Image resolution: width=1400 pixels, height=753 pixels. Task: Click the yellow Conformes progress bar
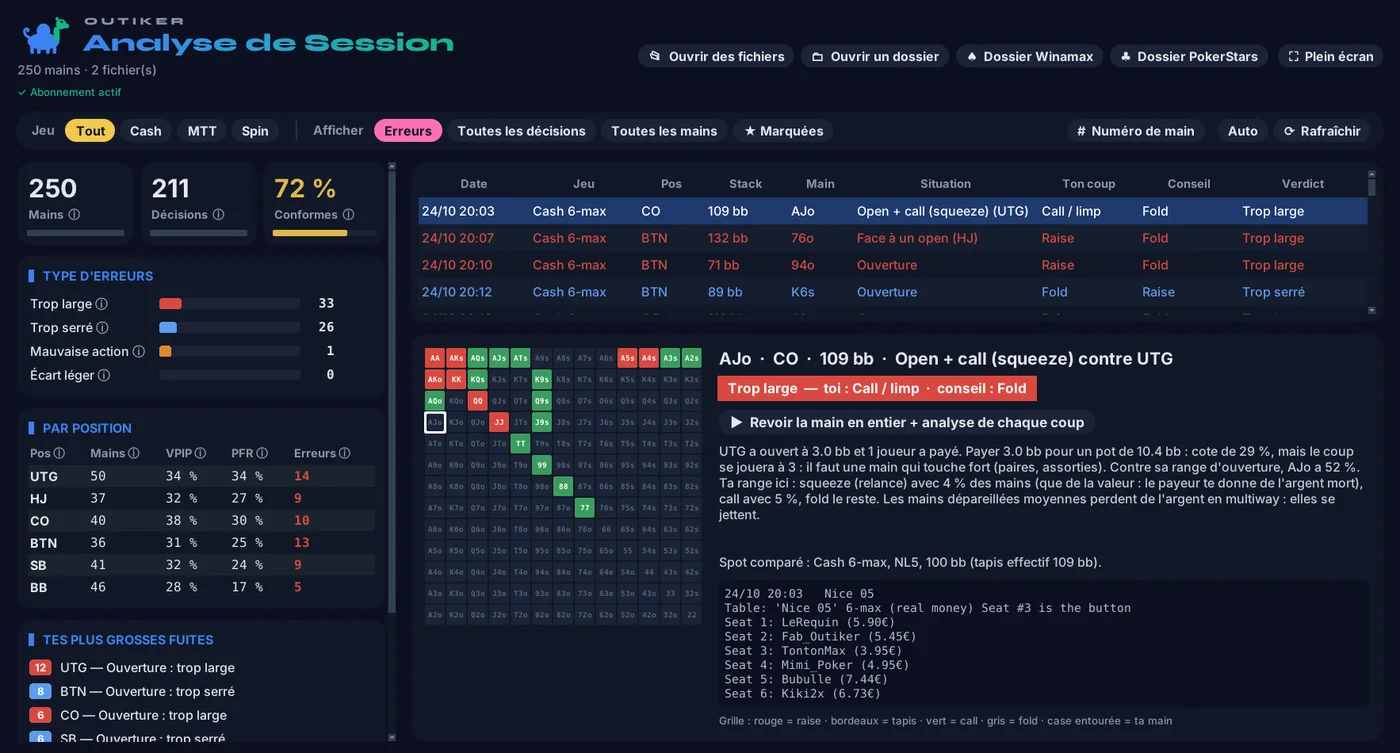(x=310, y=233)
